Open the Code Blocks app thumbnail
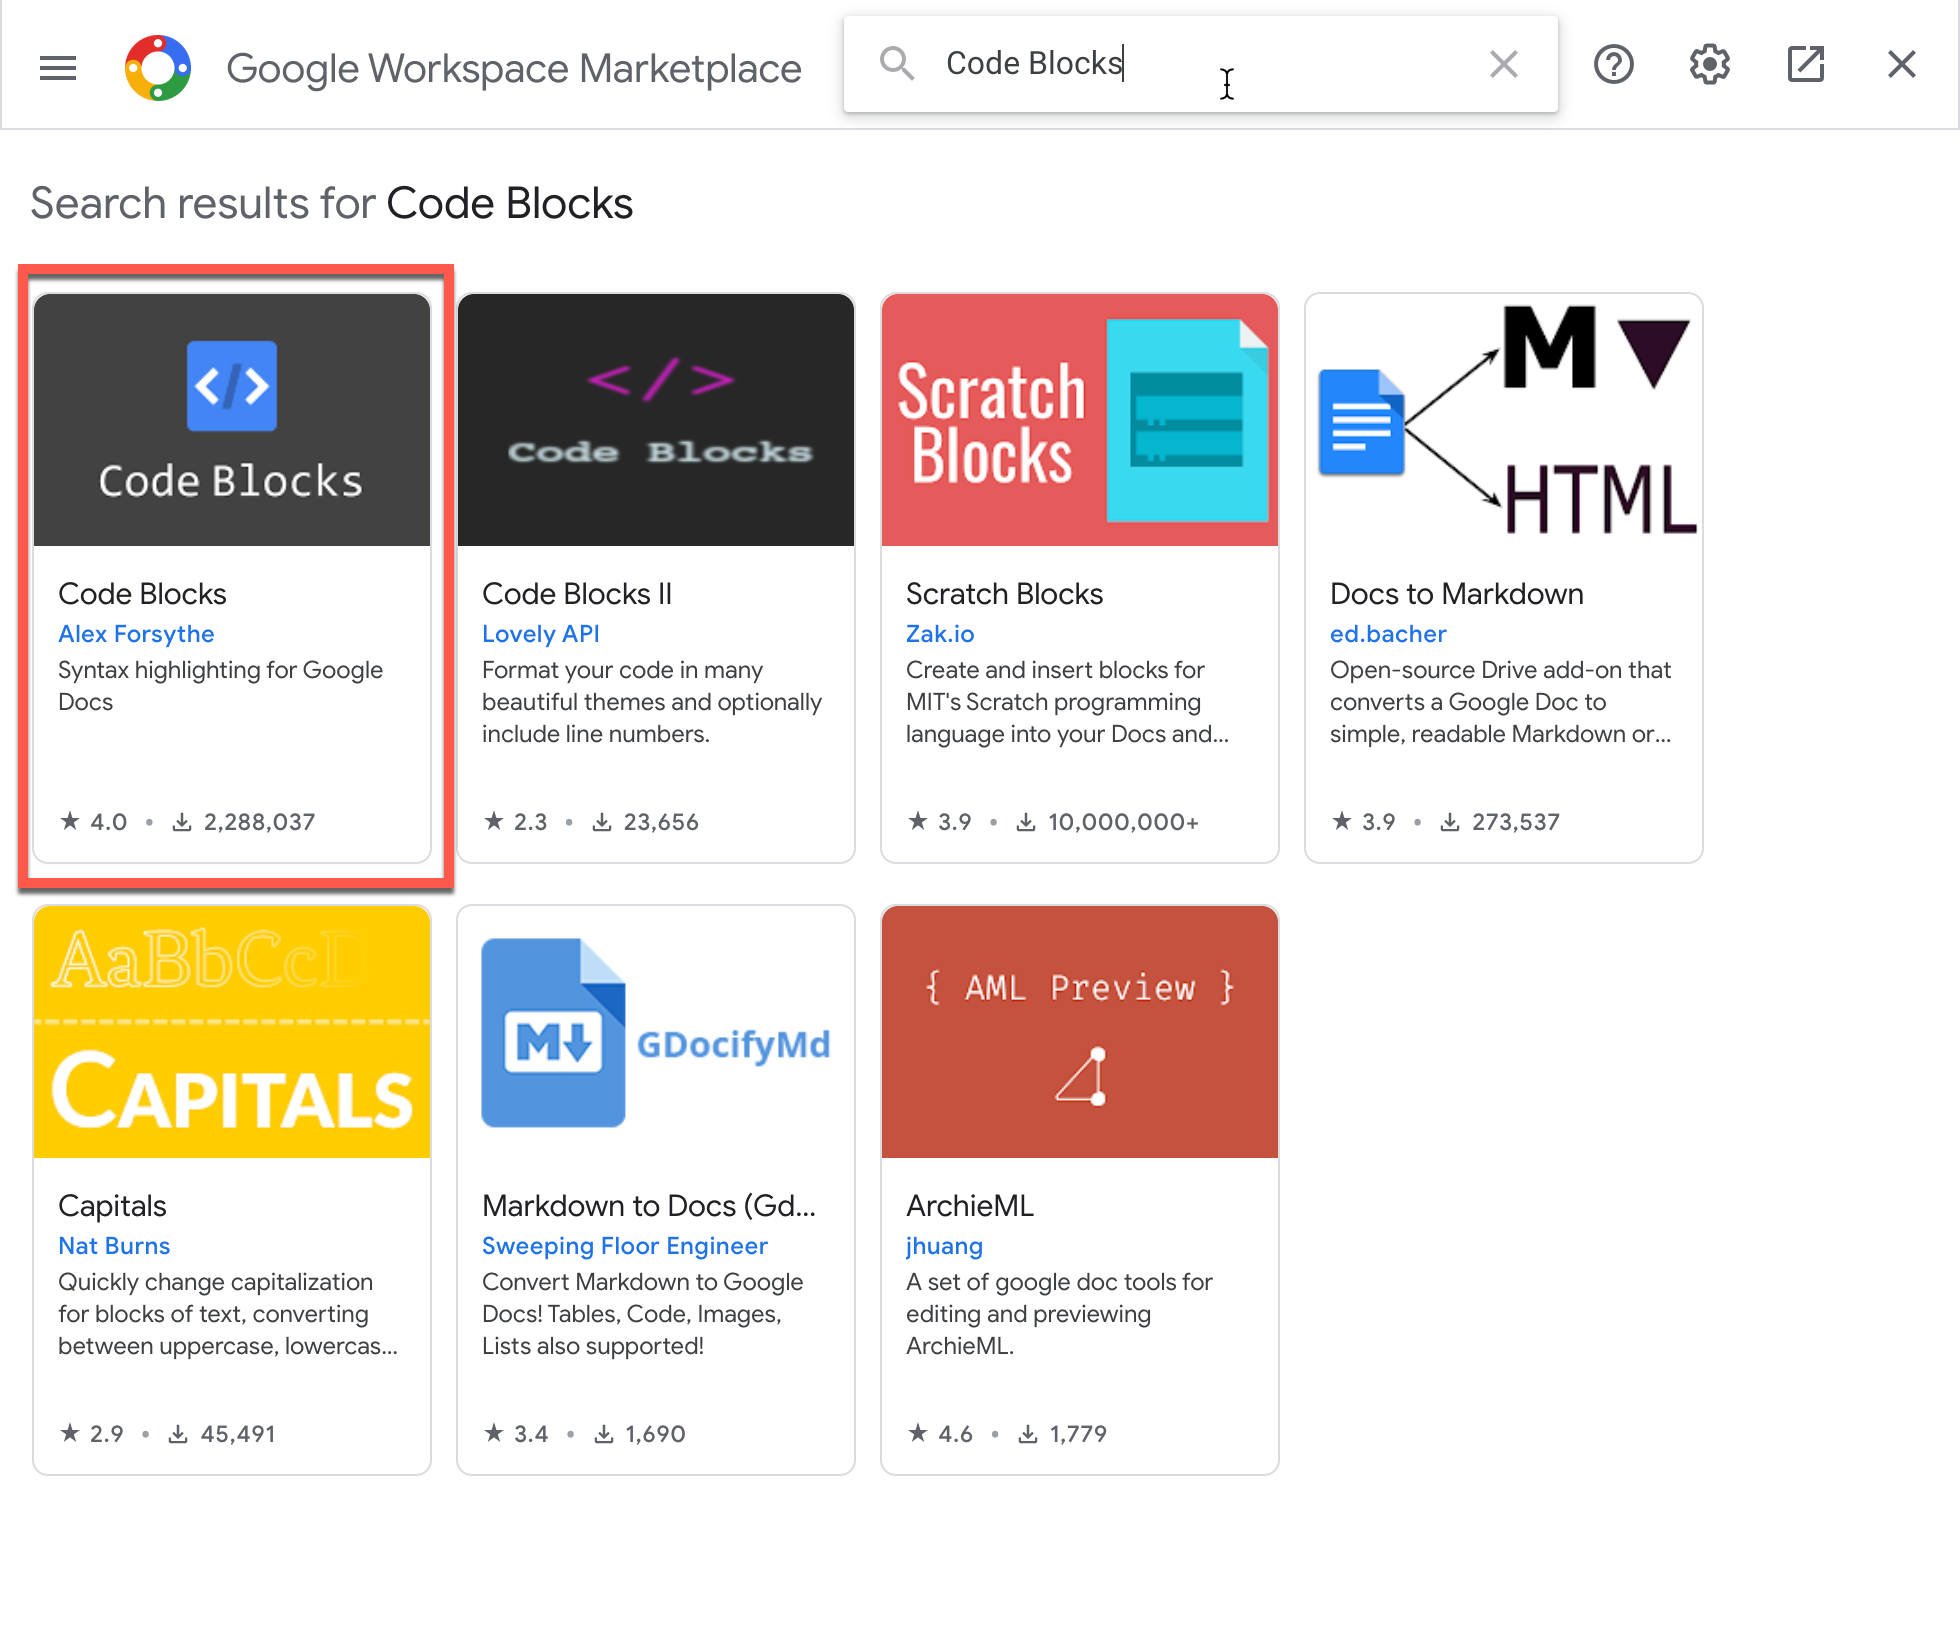 pos(232,420)
